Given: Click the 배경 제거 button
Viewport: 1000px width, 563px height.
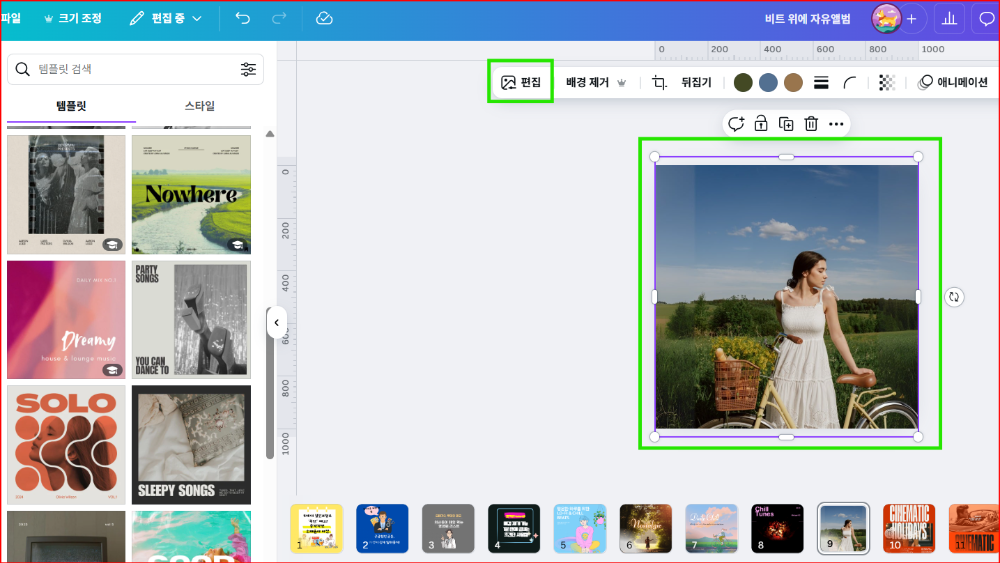Looking at the screenshot, I should (596, 82).
